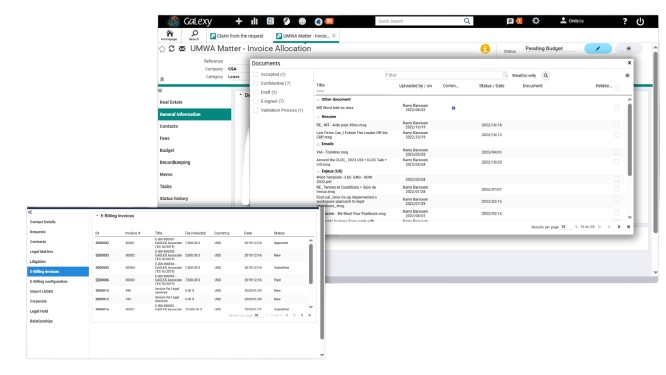This screenshot has width=666, height=375.
Task: Check the Draft (1) filter
Action: (x=256, y=92)
